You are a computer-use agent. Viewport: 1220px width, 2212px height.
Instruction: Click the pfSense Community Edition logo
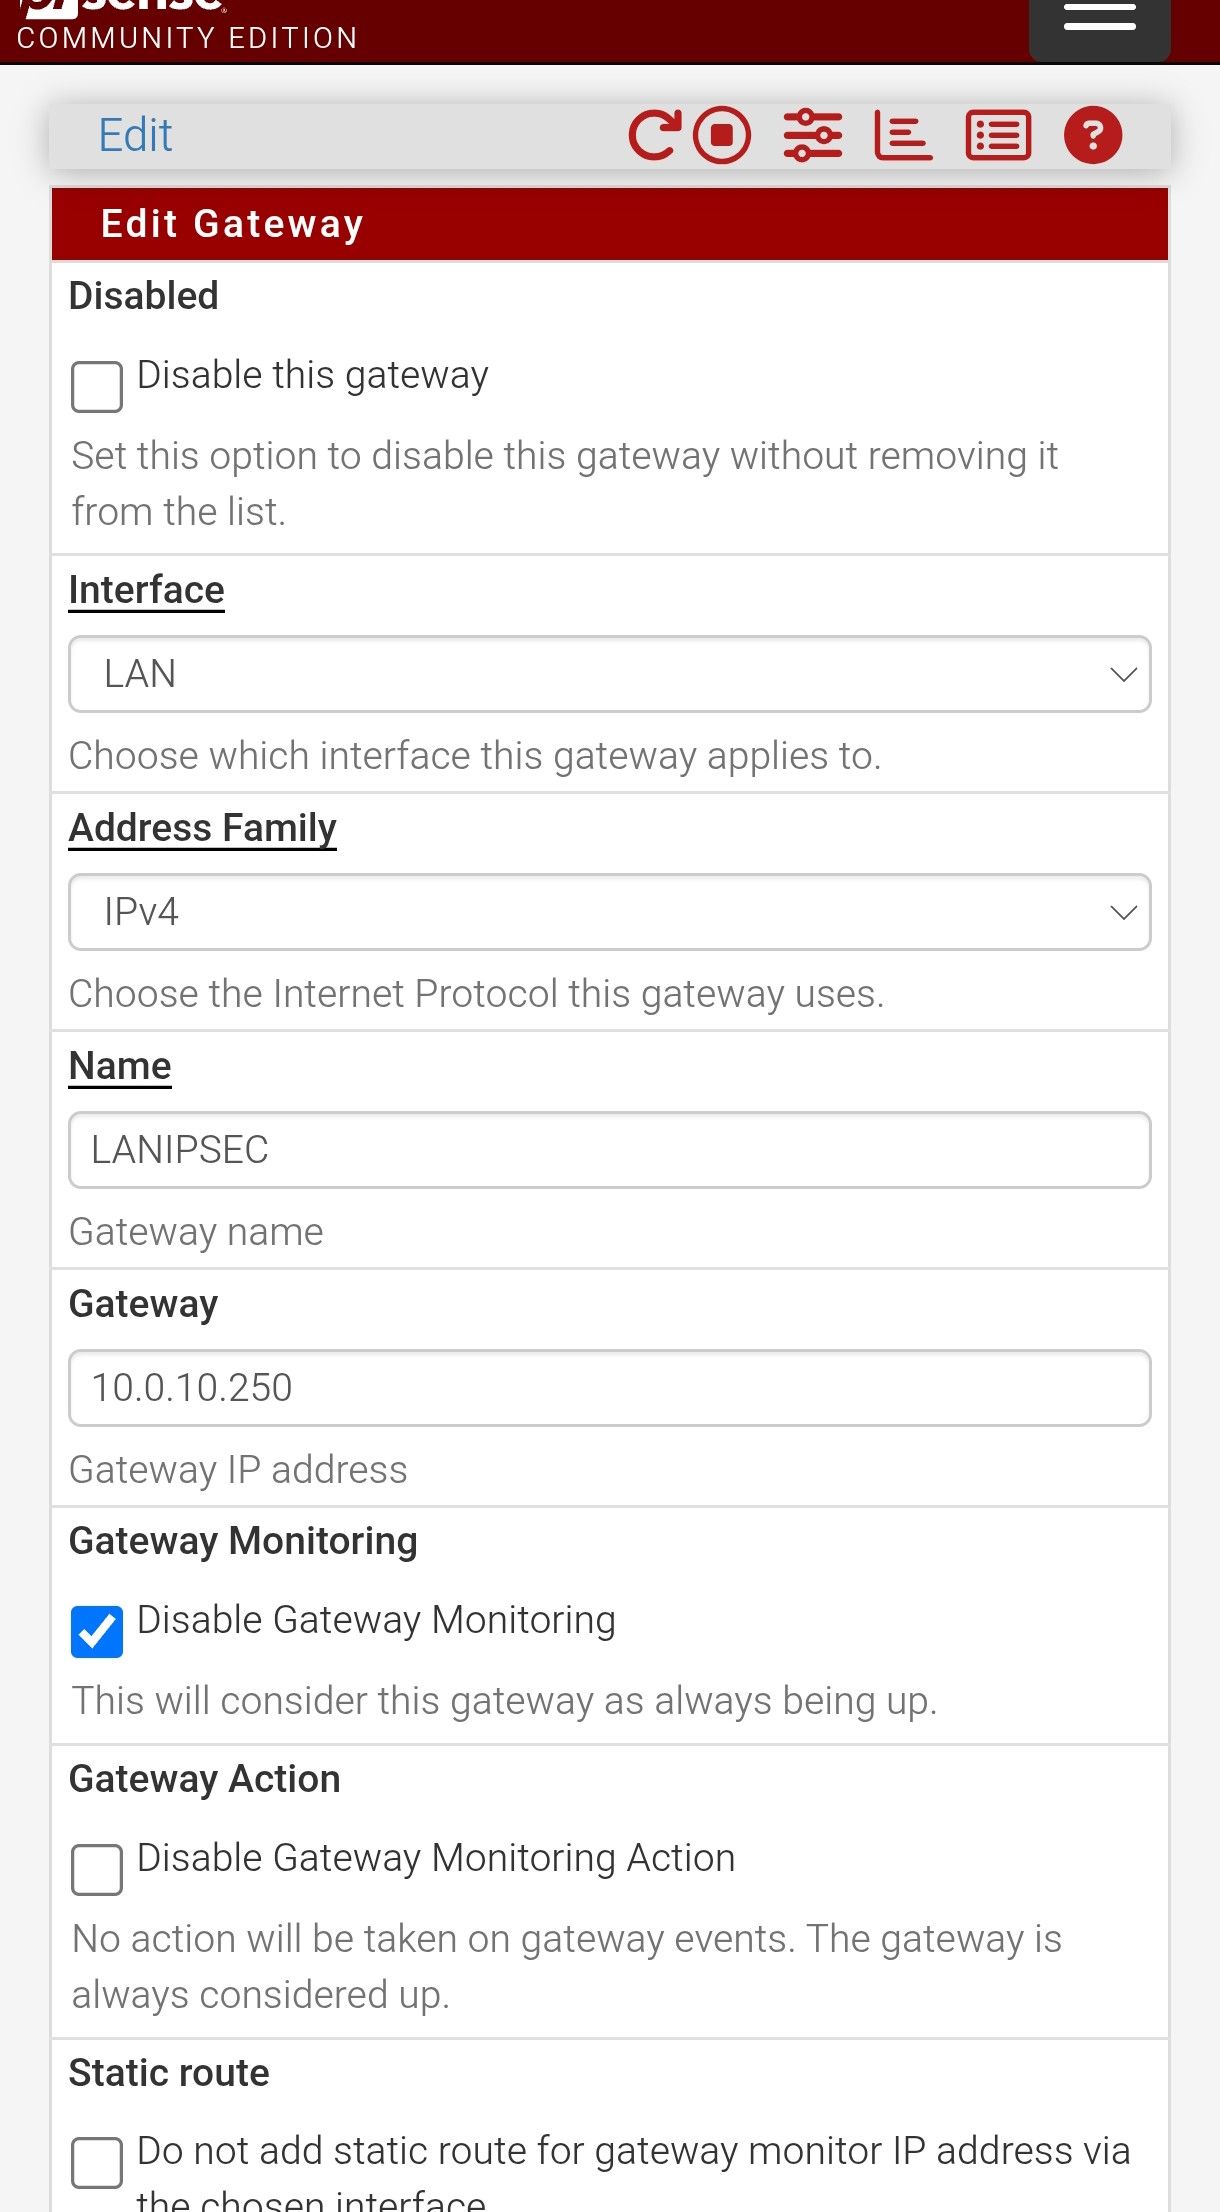click(x=187, y=25)
